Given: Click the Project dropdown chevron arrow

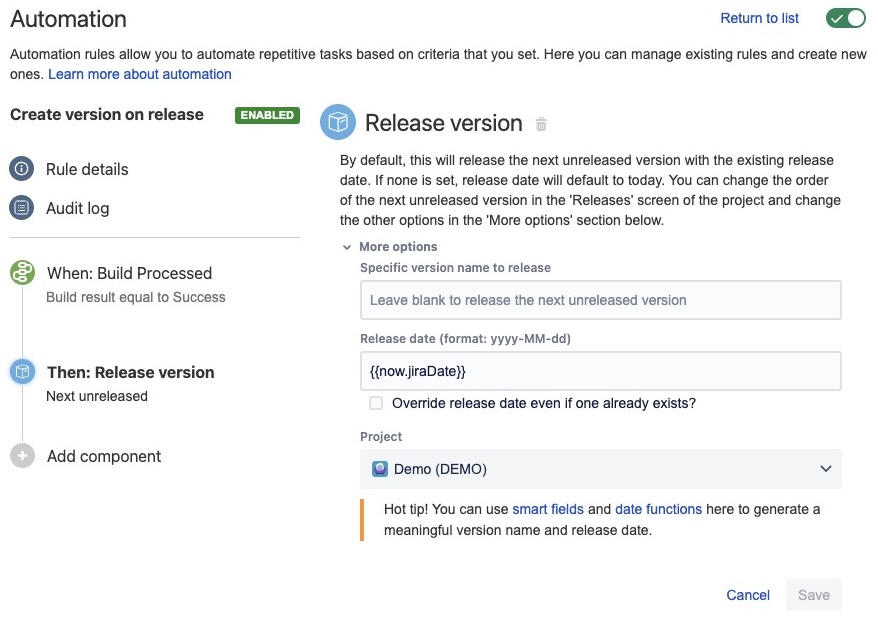Looking at the screenshot, I should [x=825, y=469].
